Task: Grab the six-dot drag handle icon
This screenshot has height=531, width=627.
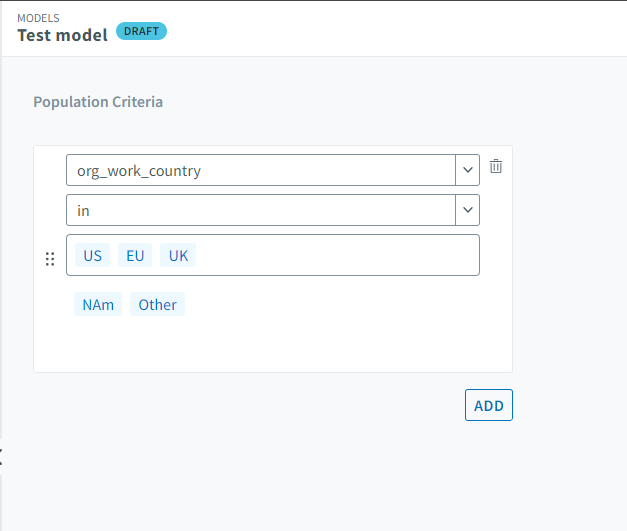Action: pos(50,260)
